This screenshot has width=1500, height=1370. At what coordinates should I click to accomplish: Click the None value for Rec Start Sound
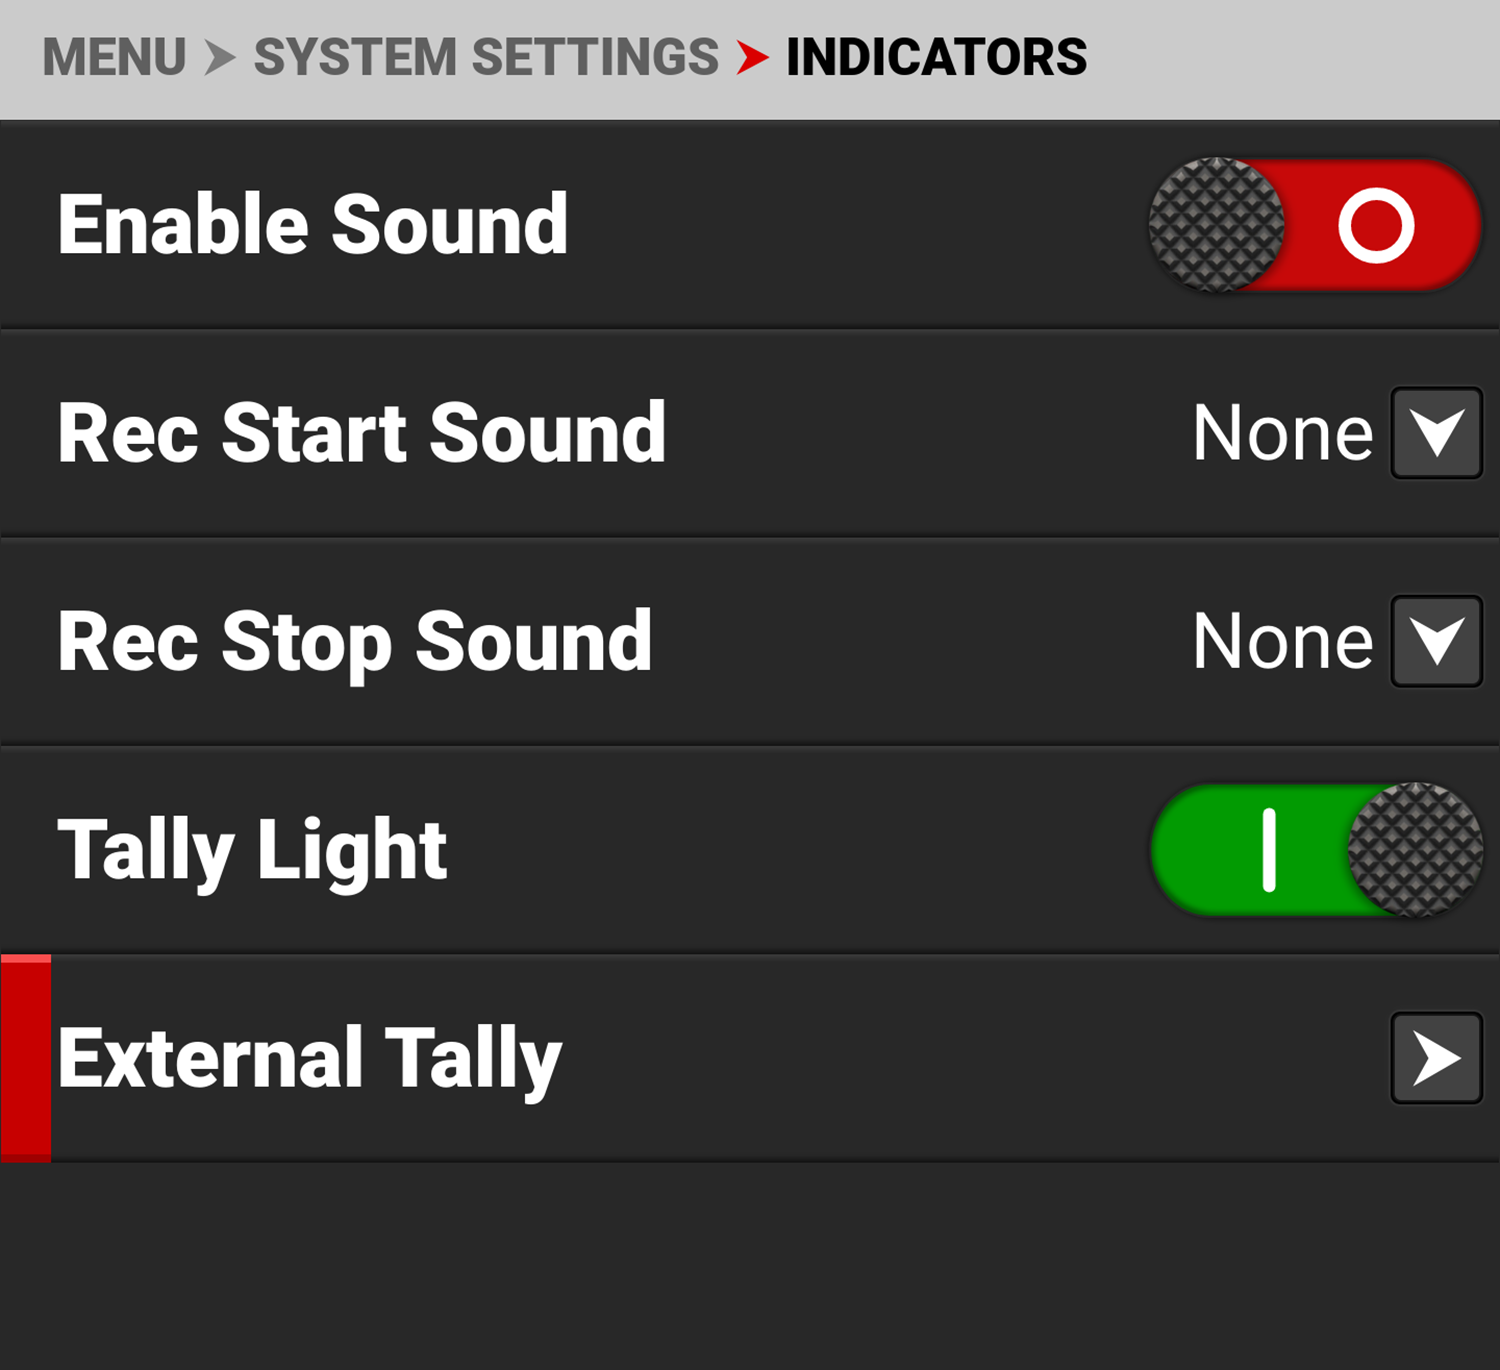(x=1282, y=433)
